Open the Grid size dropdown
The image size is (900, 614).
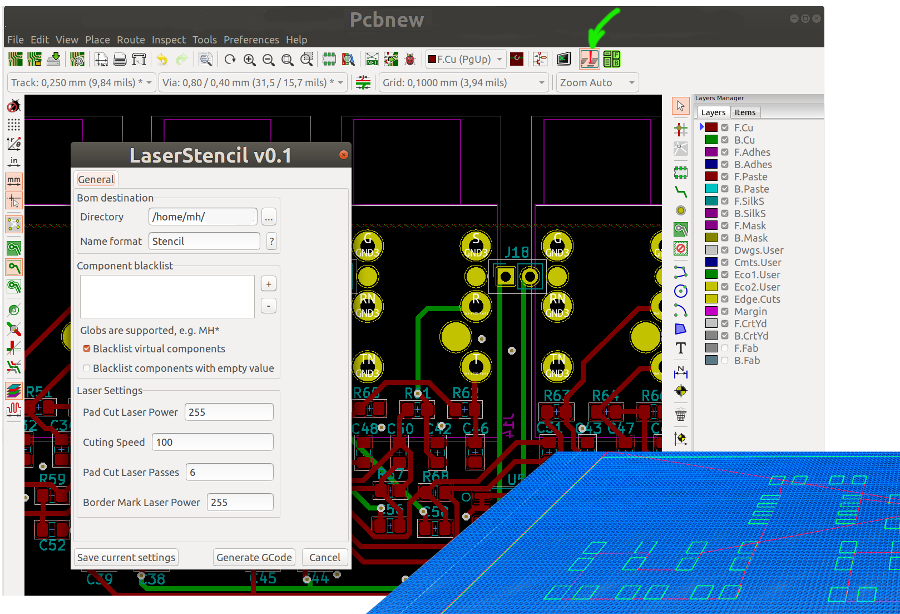tap(463, 83)
